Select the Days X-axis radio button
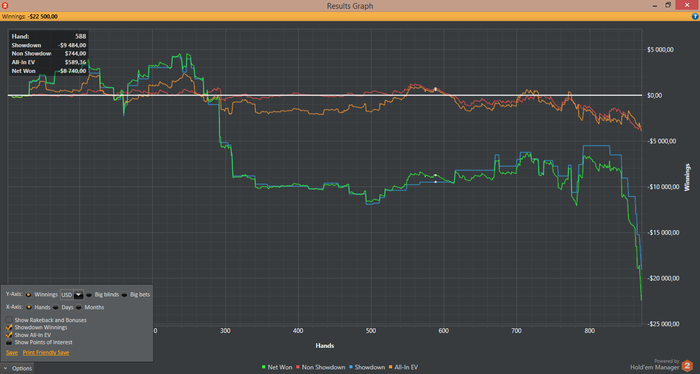Screen dimensions: 700x374 [x=55, y=307]
